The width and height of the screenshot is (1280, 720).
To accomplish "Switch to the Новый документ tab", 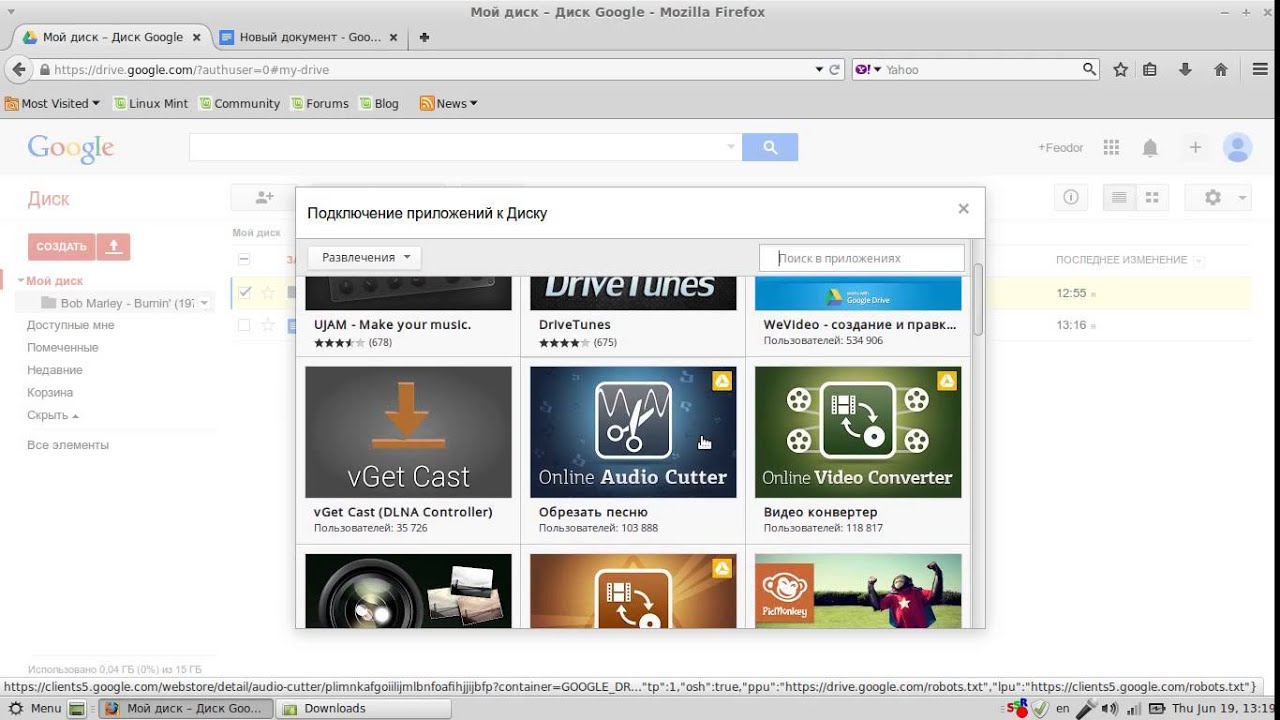I will click(x=309, y=37).
